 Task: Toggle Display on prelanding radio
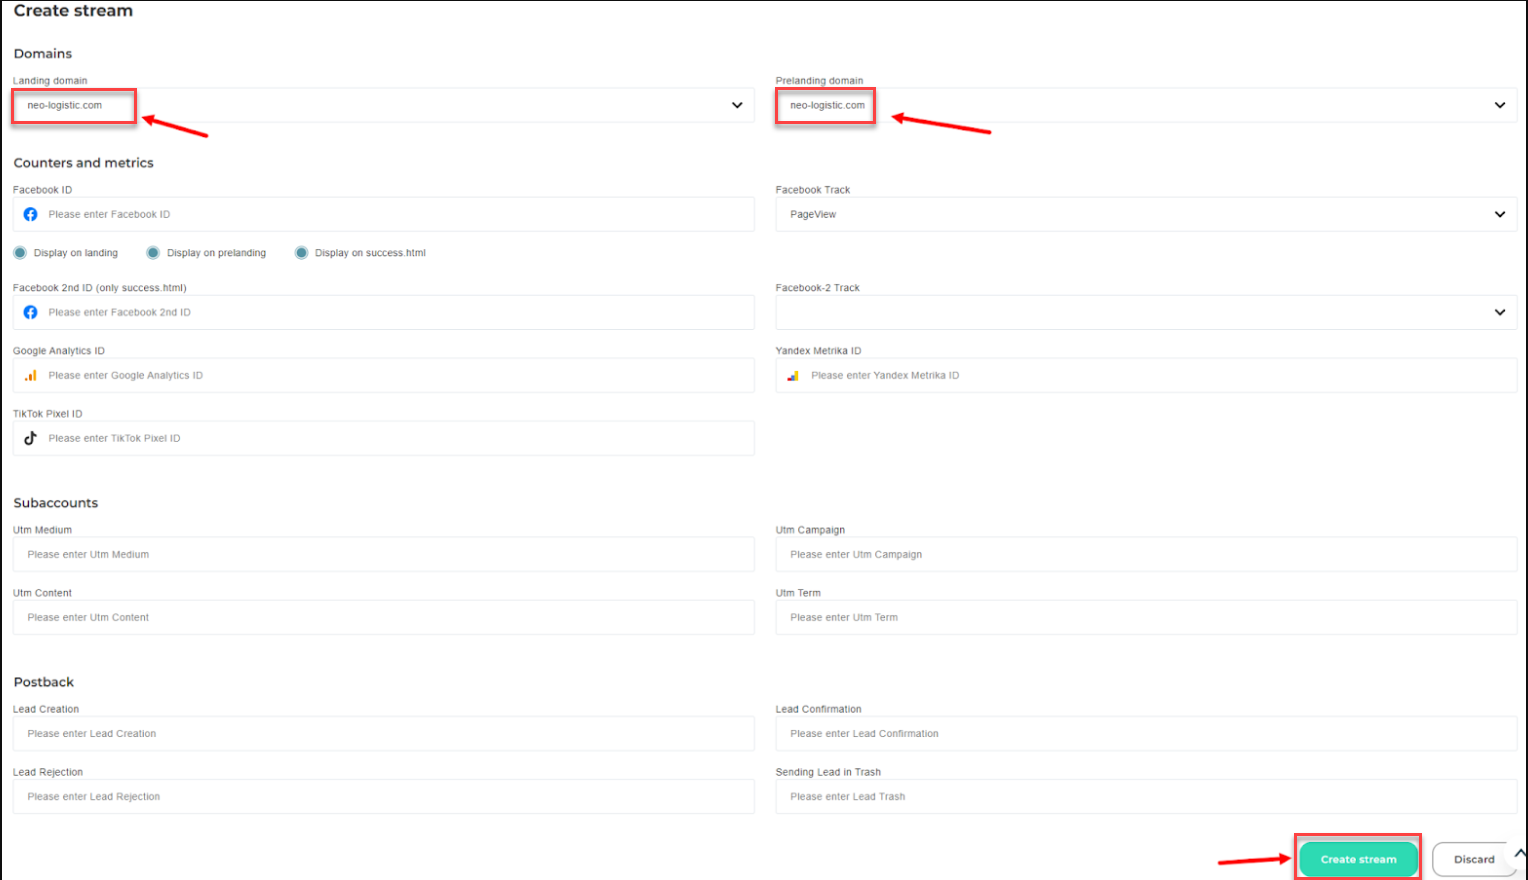coord(153,253)
